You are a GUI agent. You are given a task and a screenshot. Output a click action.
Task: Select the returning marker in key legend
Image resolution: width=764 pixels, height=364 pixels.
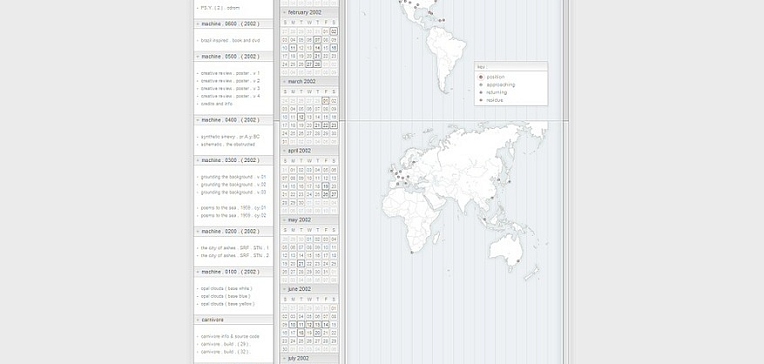tap(481, 93)
